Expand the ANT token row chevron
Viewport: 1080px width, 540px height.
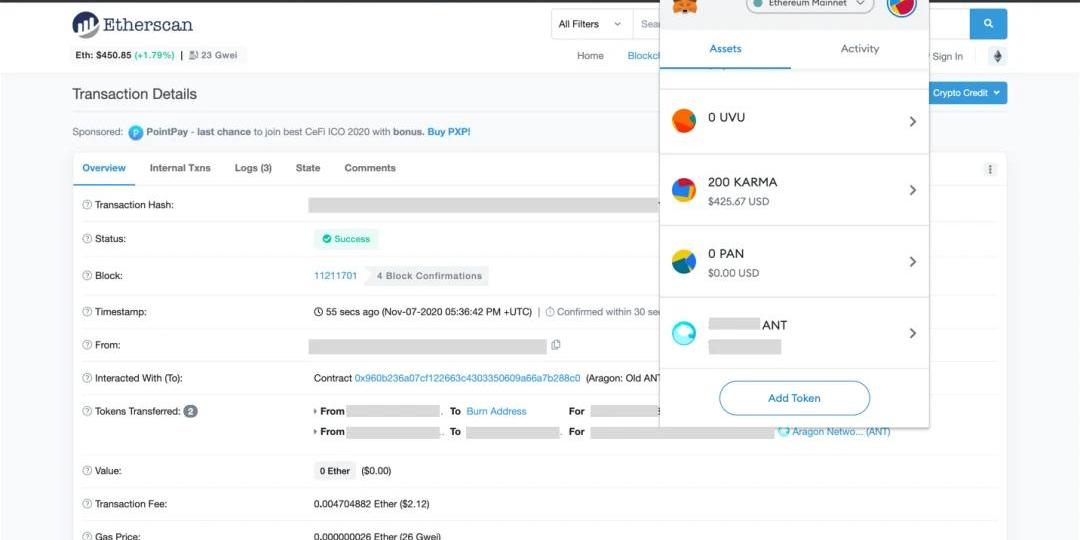click(912, 333)
